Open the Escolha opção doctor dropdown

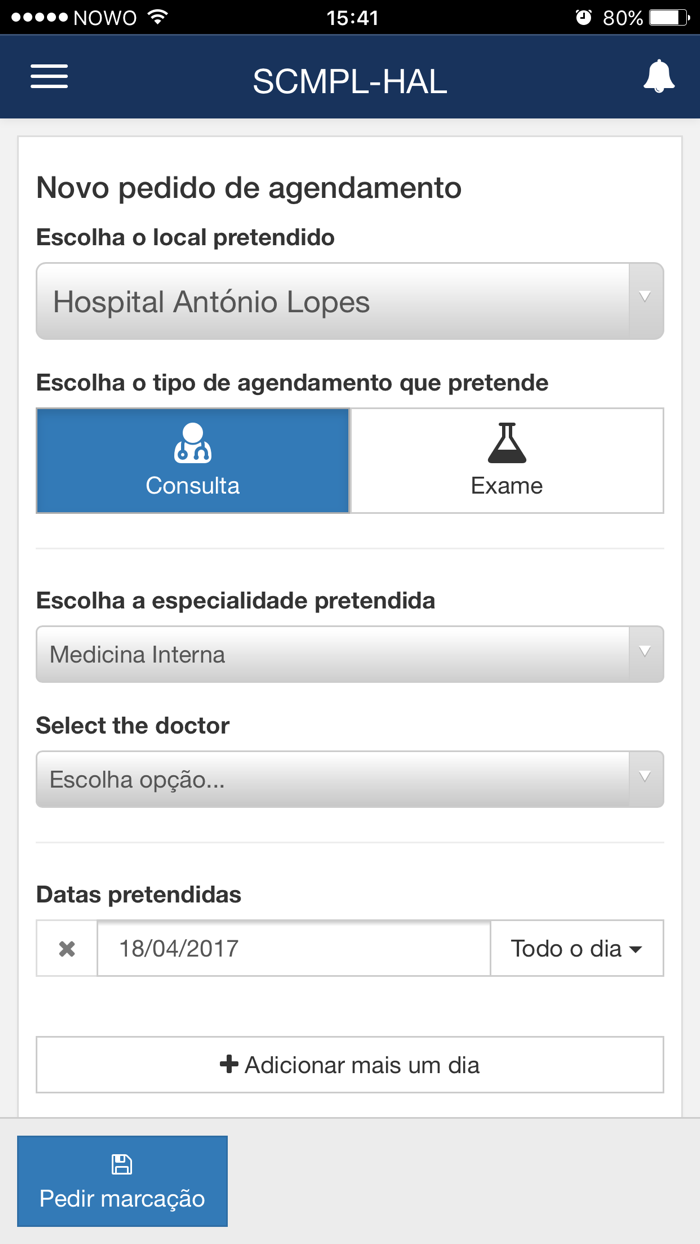pyautogui.click(x=350, y=780)
